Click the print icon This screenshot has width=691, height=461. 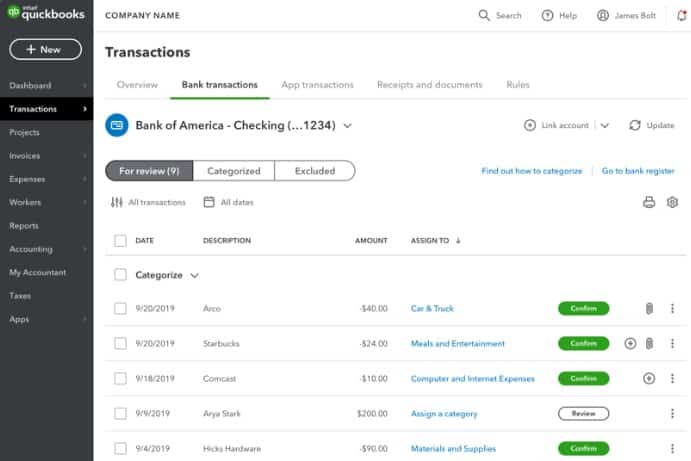649,202
